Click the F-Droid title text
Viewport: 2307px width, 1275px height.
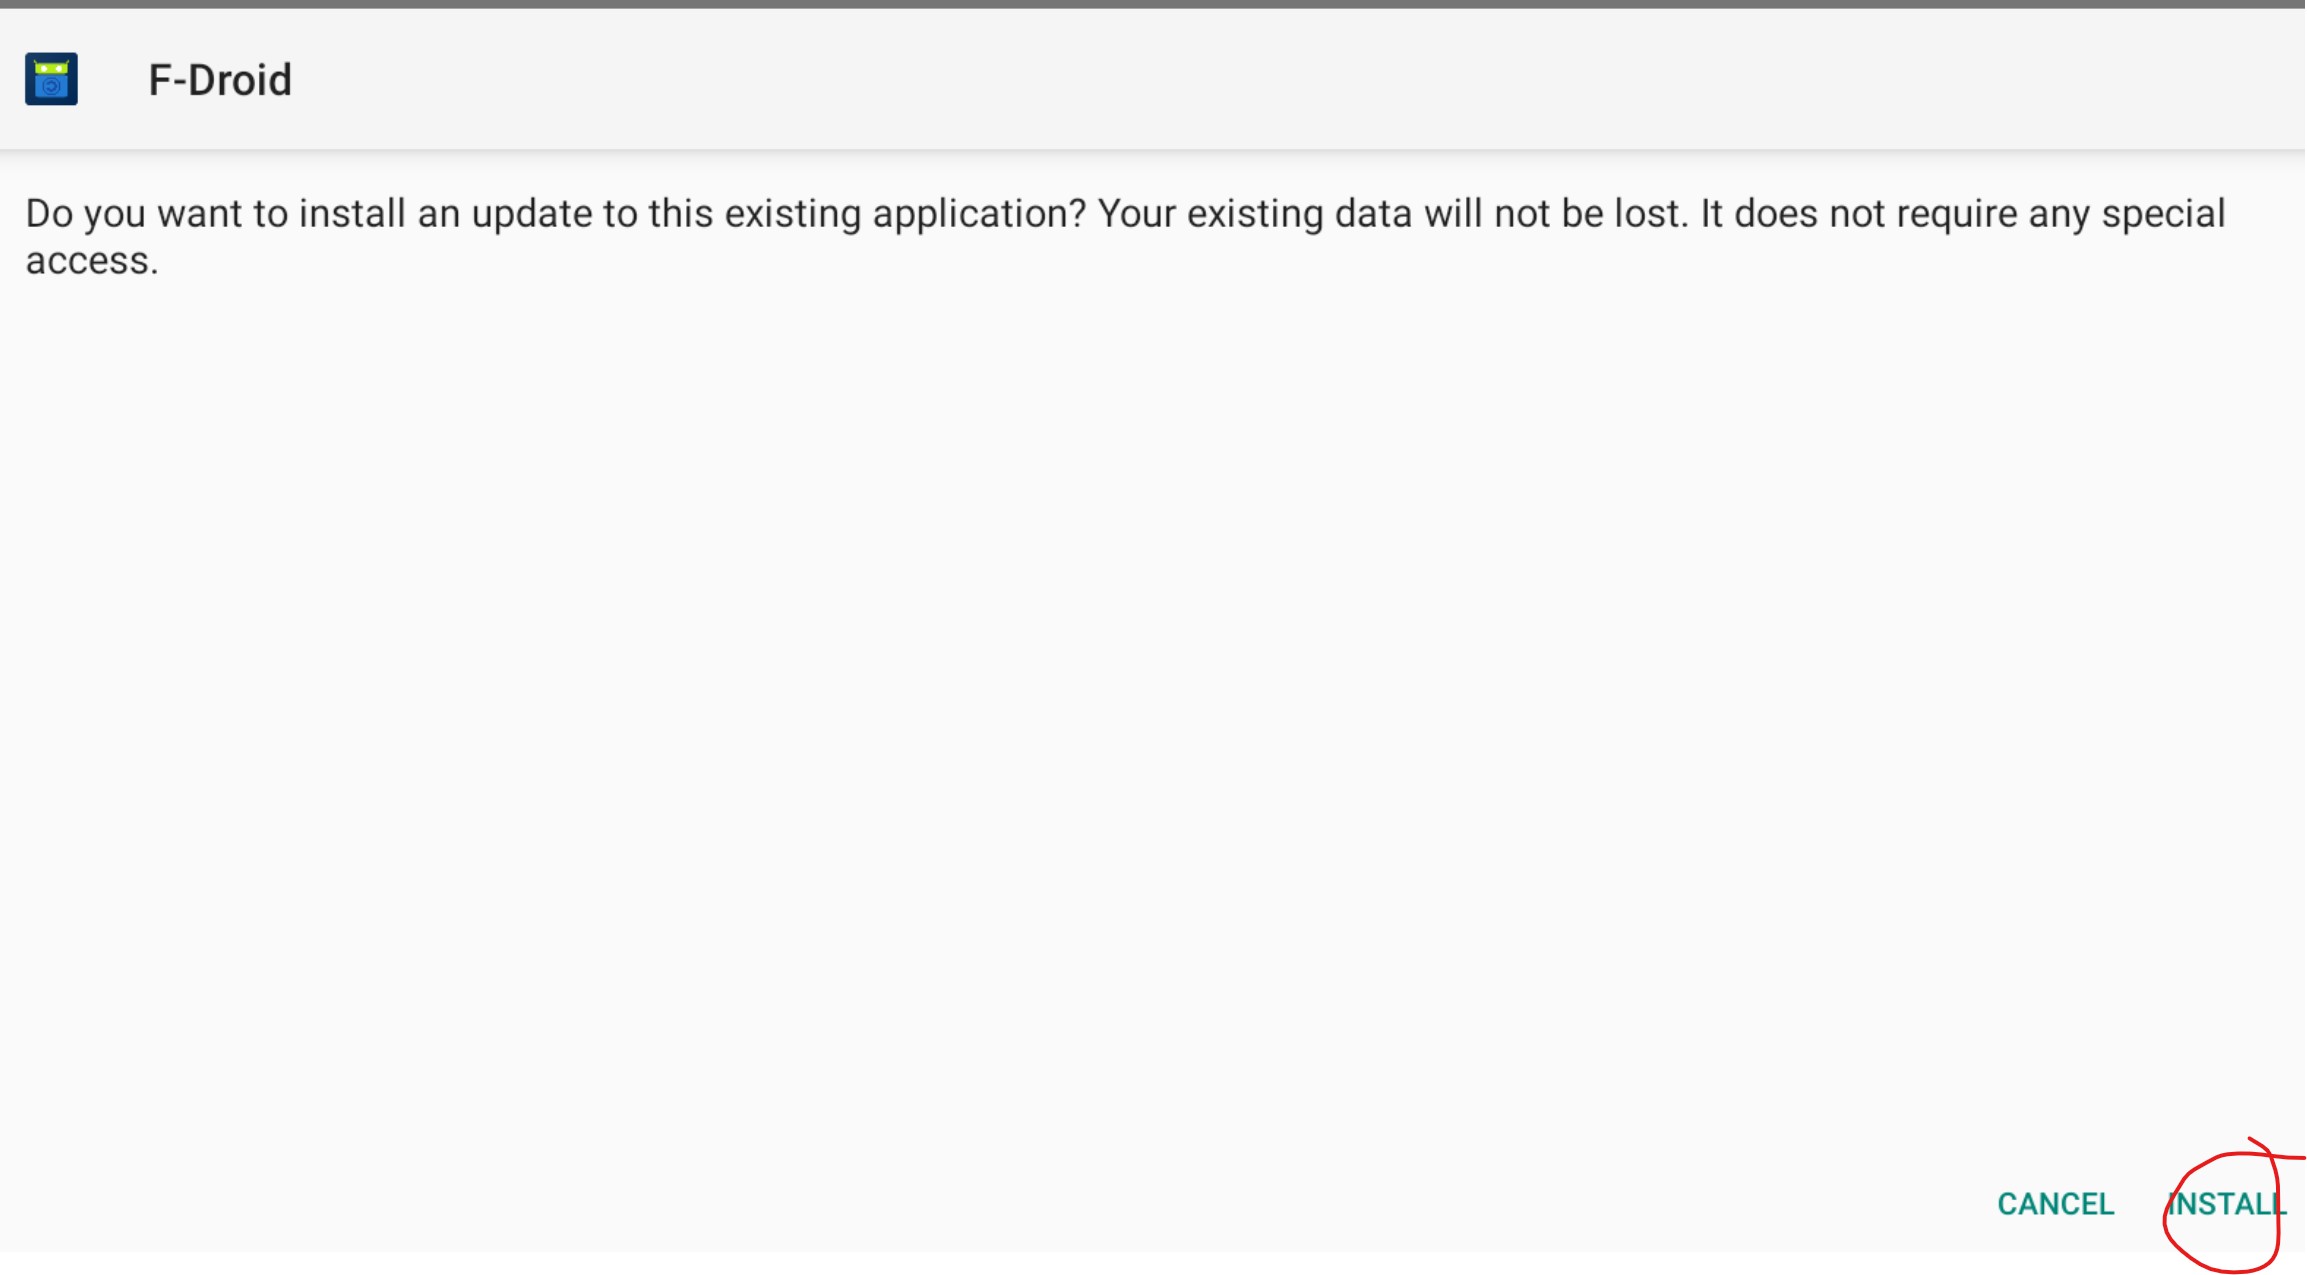click(220, 80)
